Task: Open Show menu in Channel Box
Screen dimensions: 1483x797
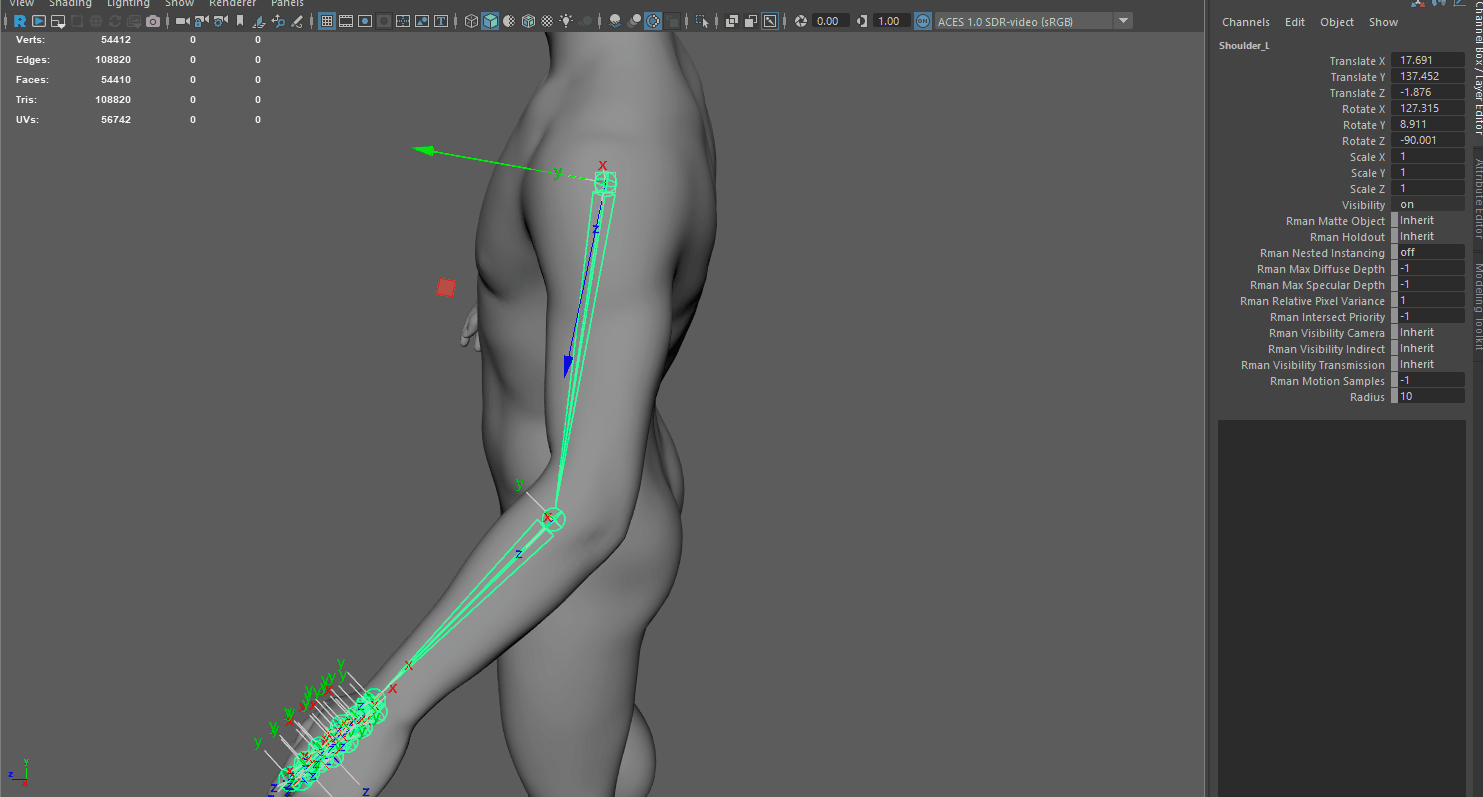Action: point(1383,22)
